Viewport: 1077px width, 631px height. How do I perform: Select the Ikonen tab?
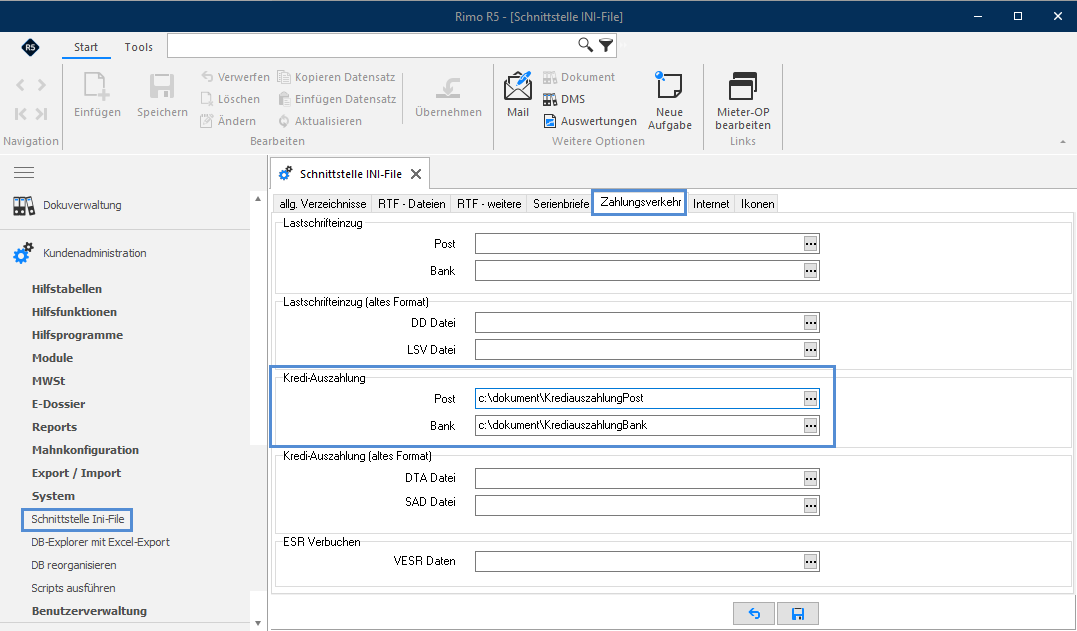[x=758, y=203]
